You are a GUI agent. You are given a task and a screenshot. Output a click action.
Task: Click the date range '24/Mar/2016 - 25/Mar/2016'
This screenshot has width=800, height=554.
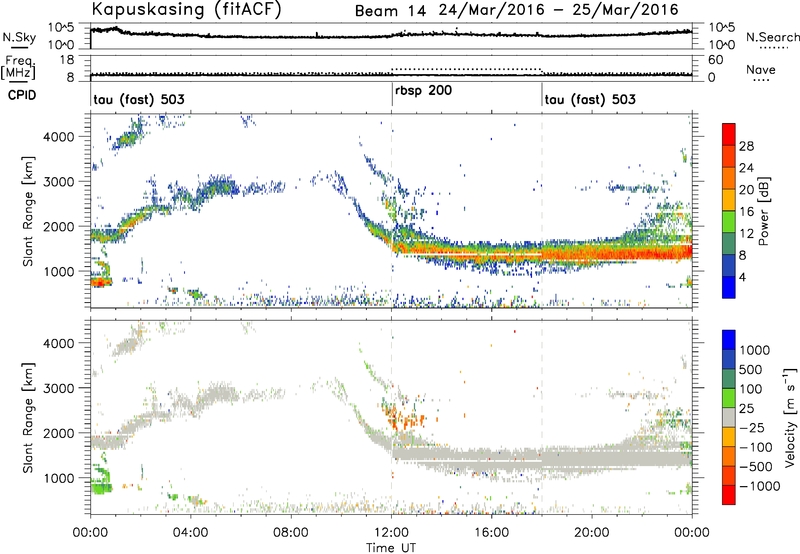coord(559,10)
